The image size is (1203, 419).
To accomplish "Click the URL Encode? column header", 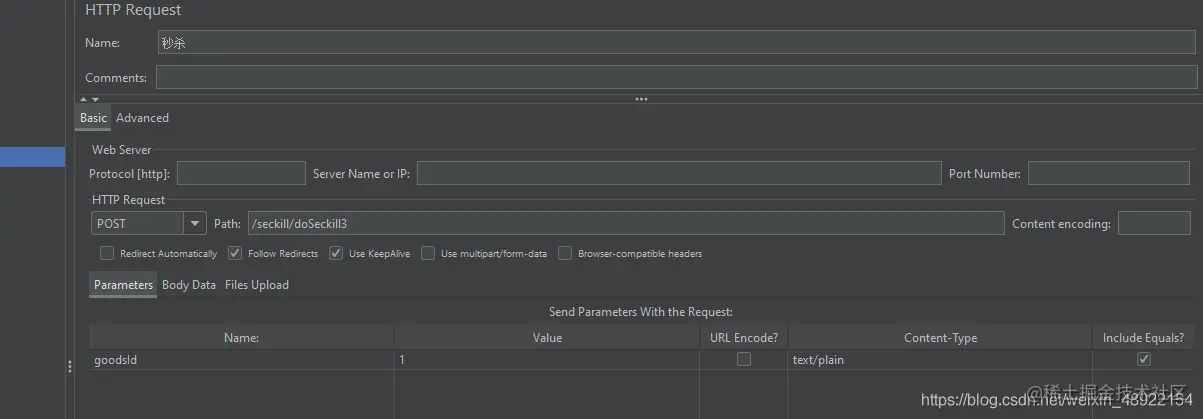I will [743, 338].
